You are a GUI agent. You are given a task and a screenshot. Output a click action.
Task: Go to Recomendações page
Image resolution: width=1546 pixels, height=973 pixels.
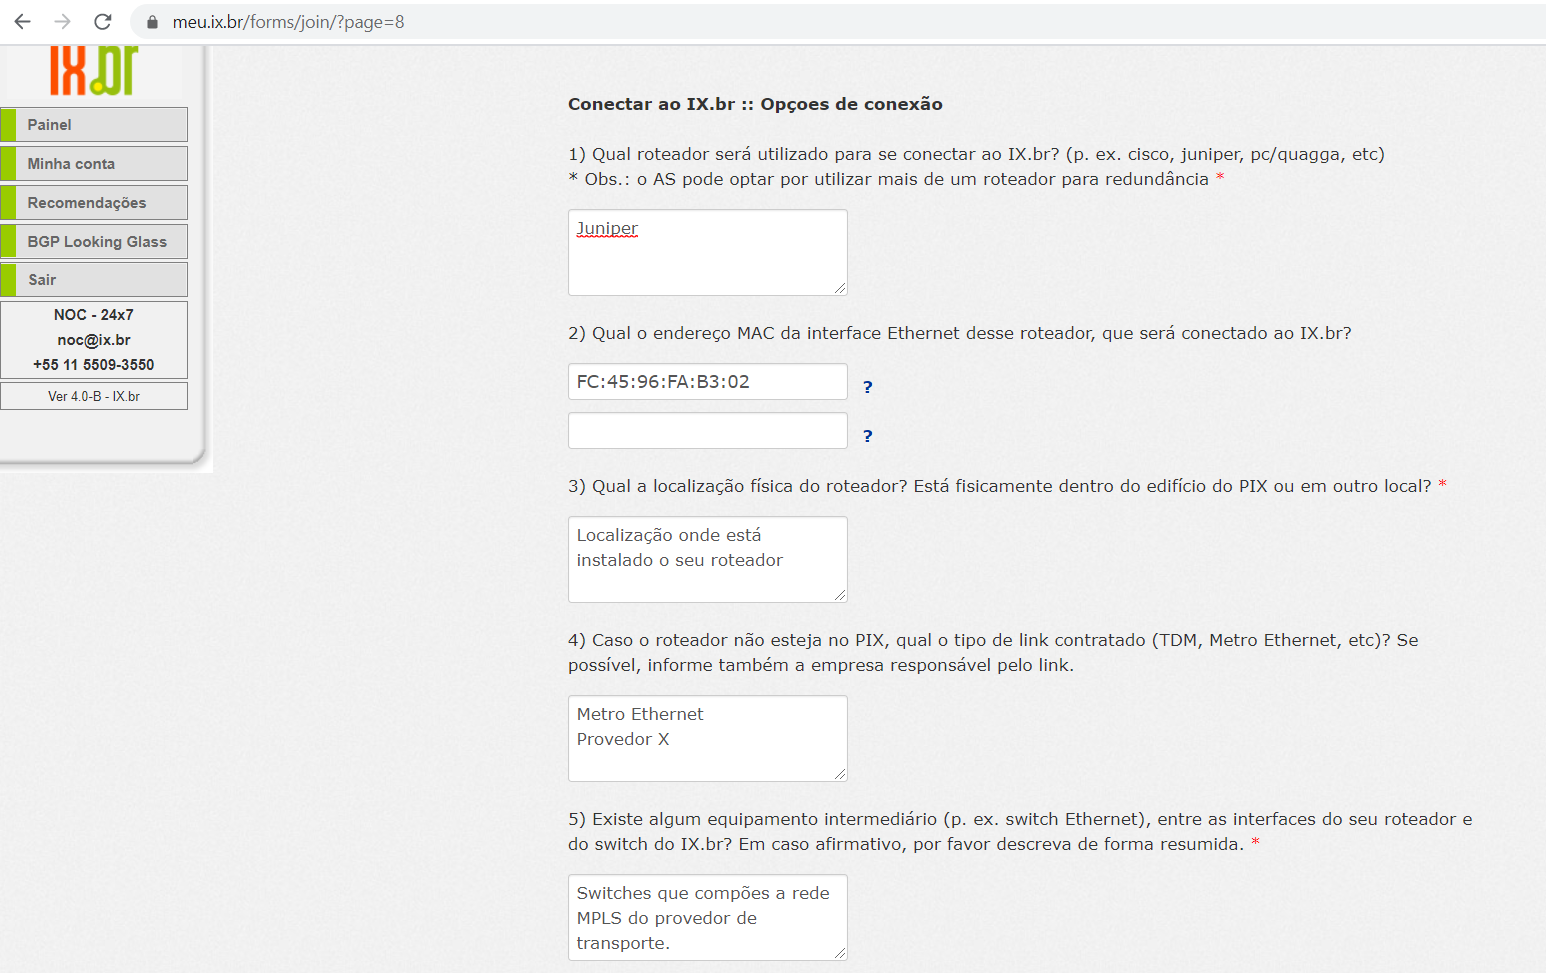point(94,202)
